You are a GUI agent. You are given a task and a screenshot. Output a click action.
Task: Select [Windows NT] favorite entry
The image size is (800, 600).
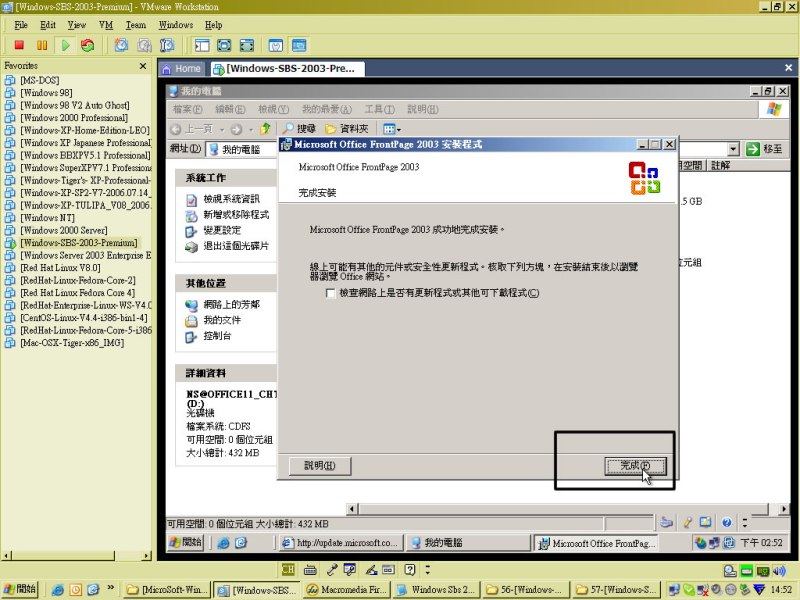pyautogui.click(x=47, y=218)
